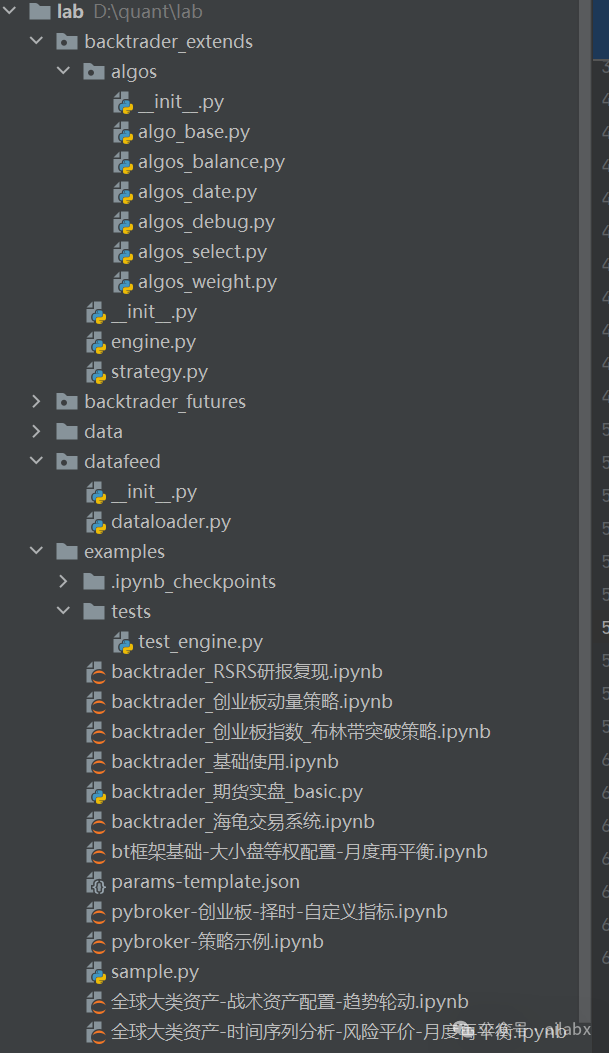The image size is (609, 1053).
Task: Click the lab root folder icon
Action: click(x=40, y=11)
